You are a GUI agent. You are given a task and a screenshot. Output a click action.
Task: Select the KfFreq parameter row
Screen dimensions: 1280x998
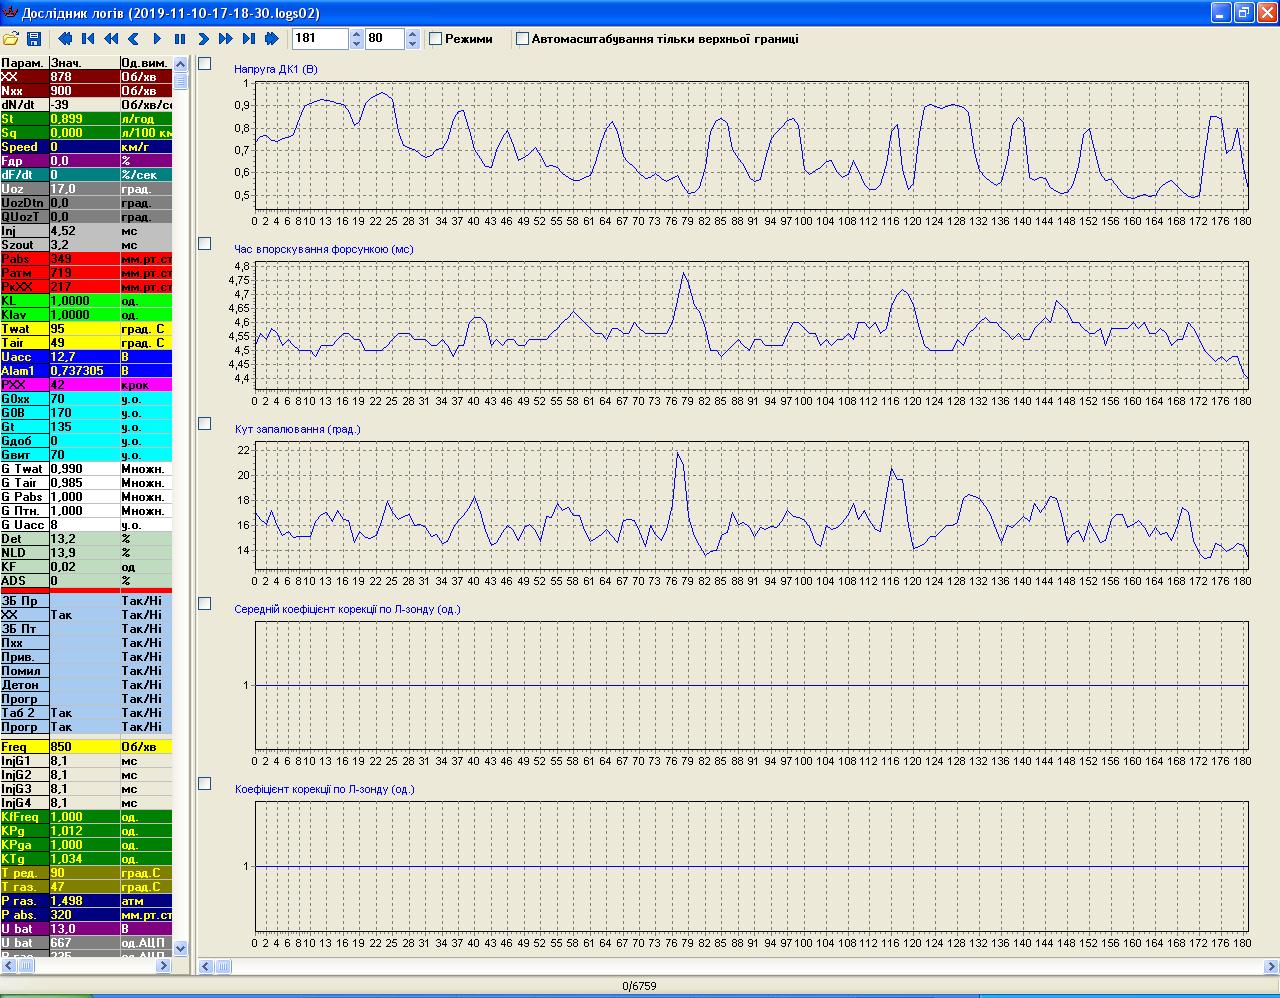coord(87,817)
